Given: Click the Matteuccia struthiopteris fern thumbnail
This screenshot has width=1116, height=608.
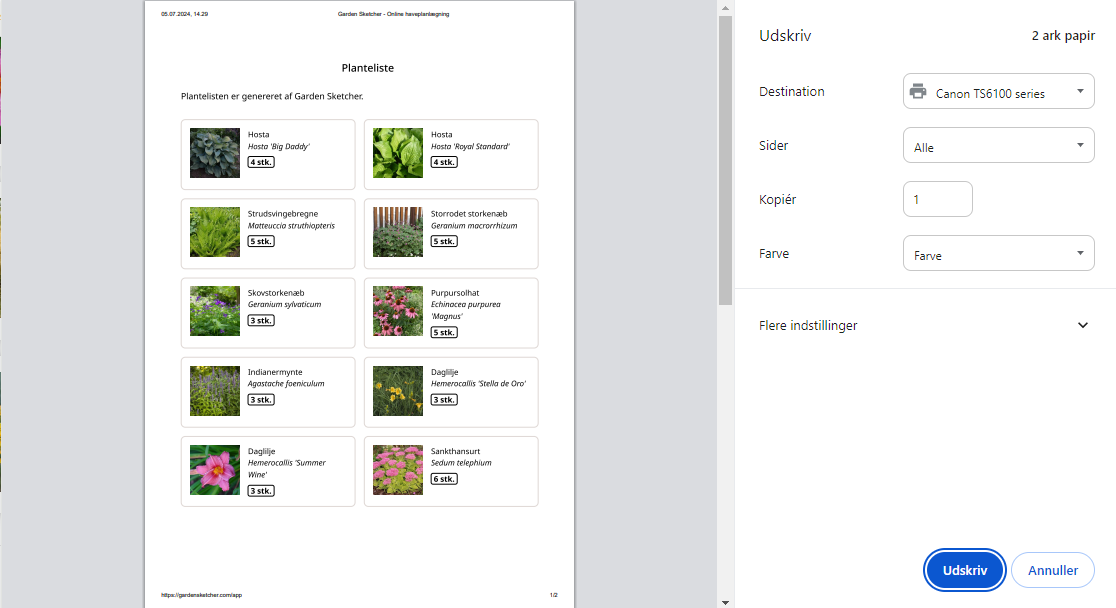Looking at the screenshot, I should pos(215,232).
